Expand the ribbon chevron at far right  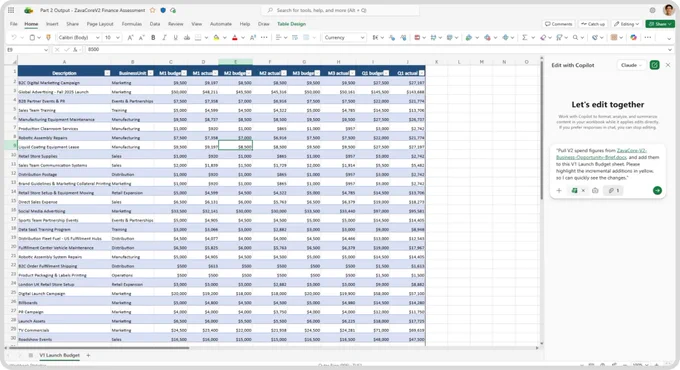coord(669,38)
